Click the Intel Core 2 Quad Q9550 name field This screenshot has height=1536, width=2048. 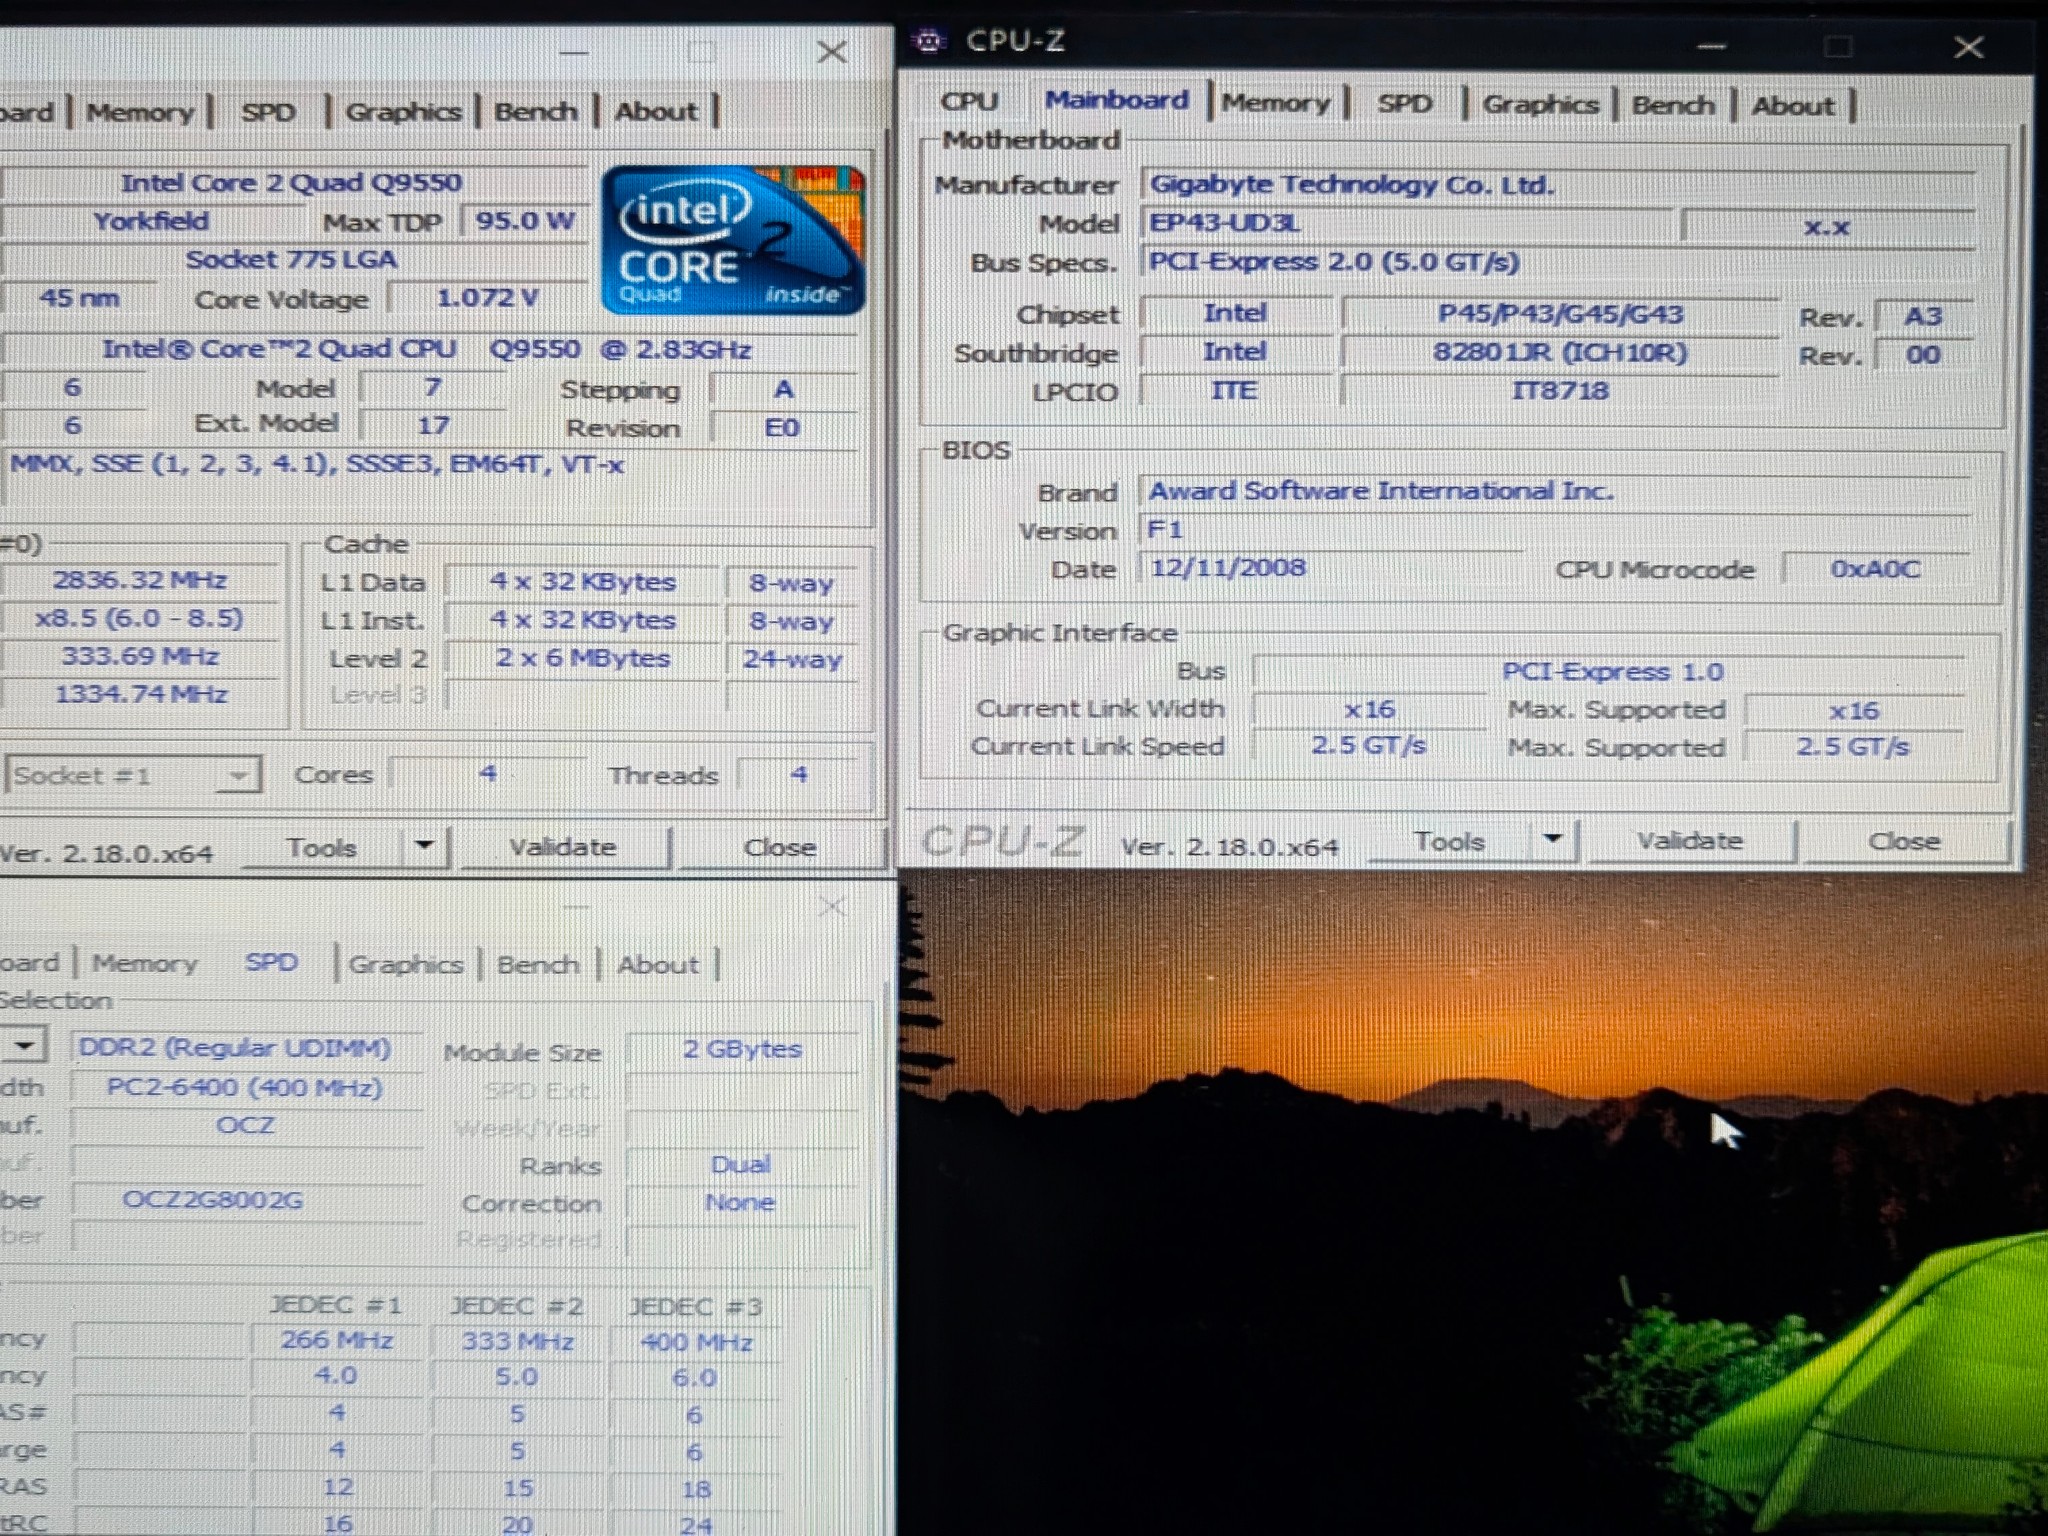coord(292,183)
